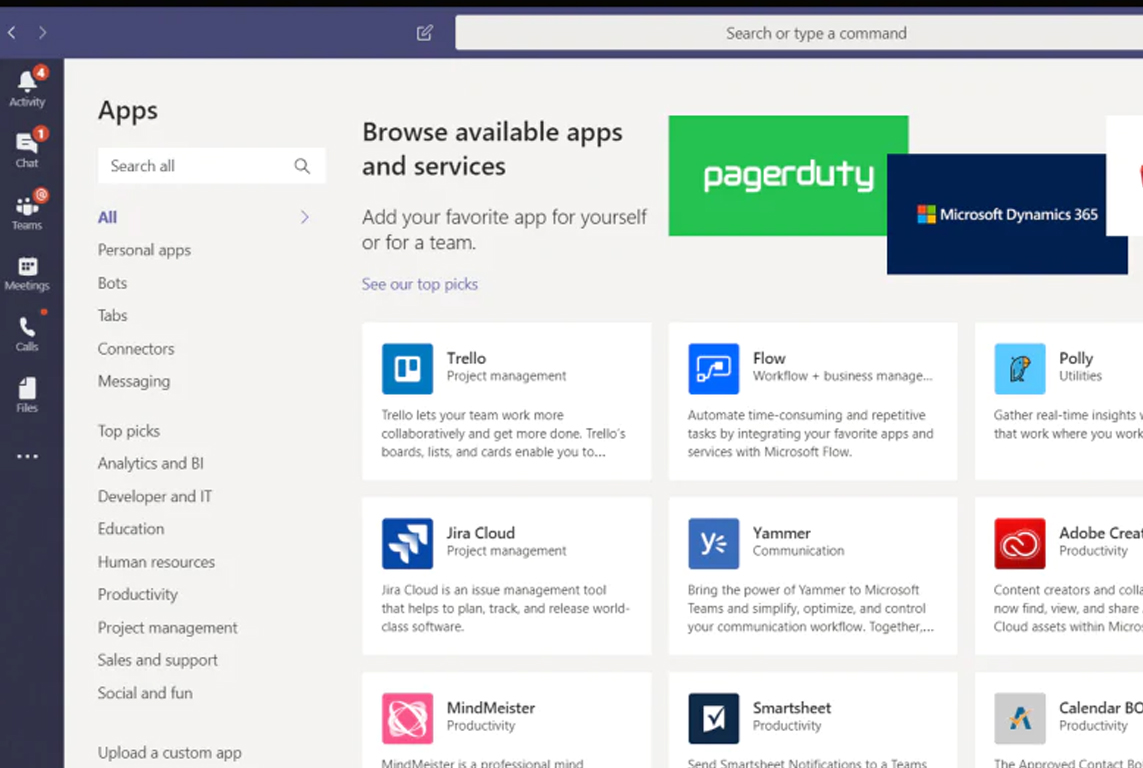This screenshot has height=768, width=1143.
Task: Click the new chat compose icon
Action: (x=425, y=33)
